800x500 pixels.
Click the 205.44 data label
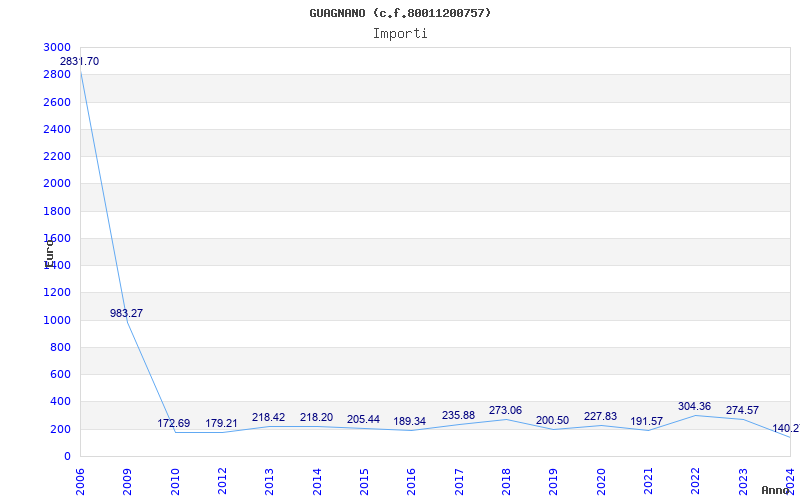(363, 419)
